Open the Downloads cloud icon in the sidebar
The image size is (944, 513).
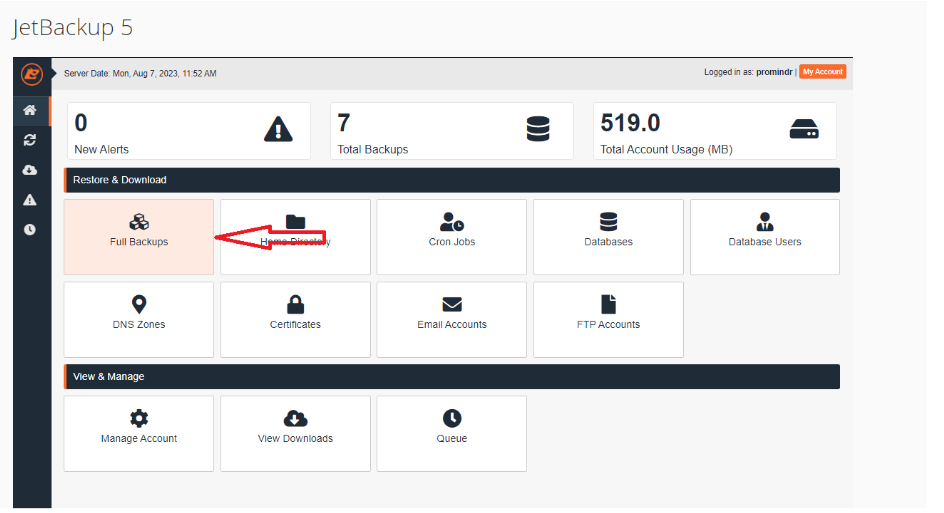coord(30,170)
